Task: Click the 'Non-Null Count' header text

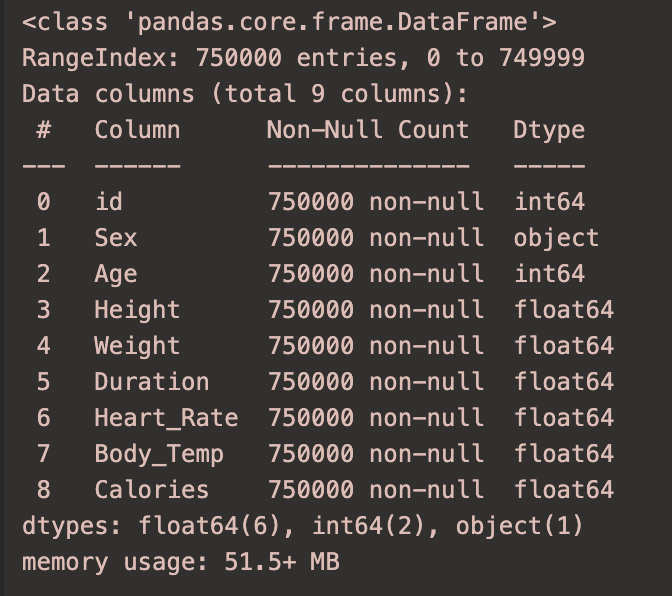Action: [368, 129]
